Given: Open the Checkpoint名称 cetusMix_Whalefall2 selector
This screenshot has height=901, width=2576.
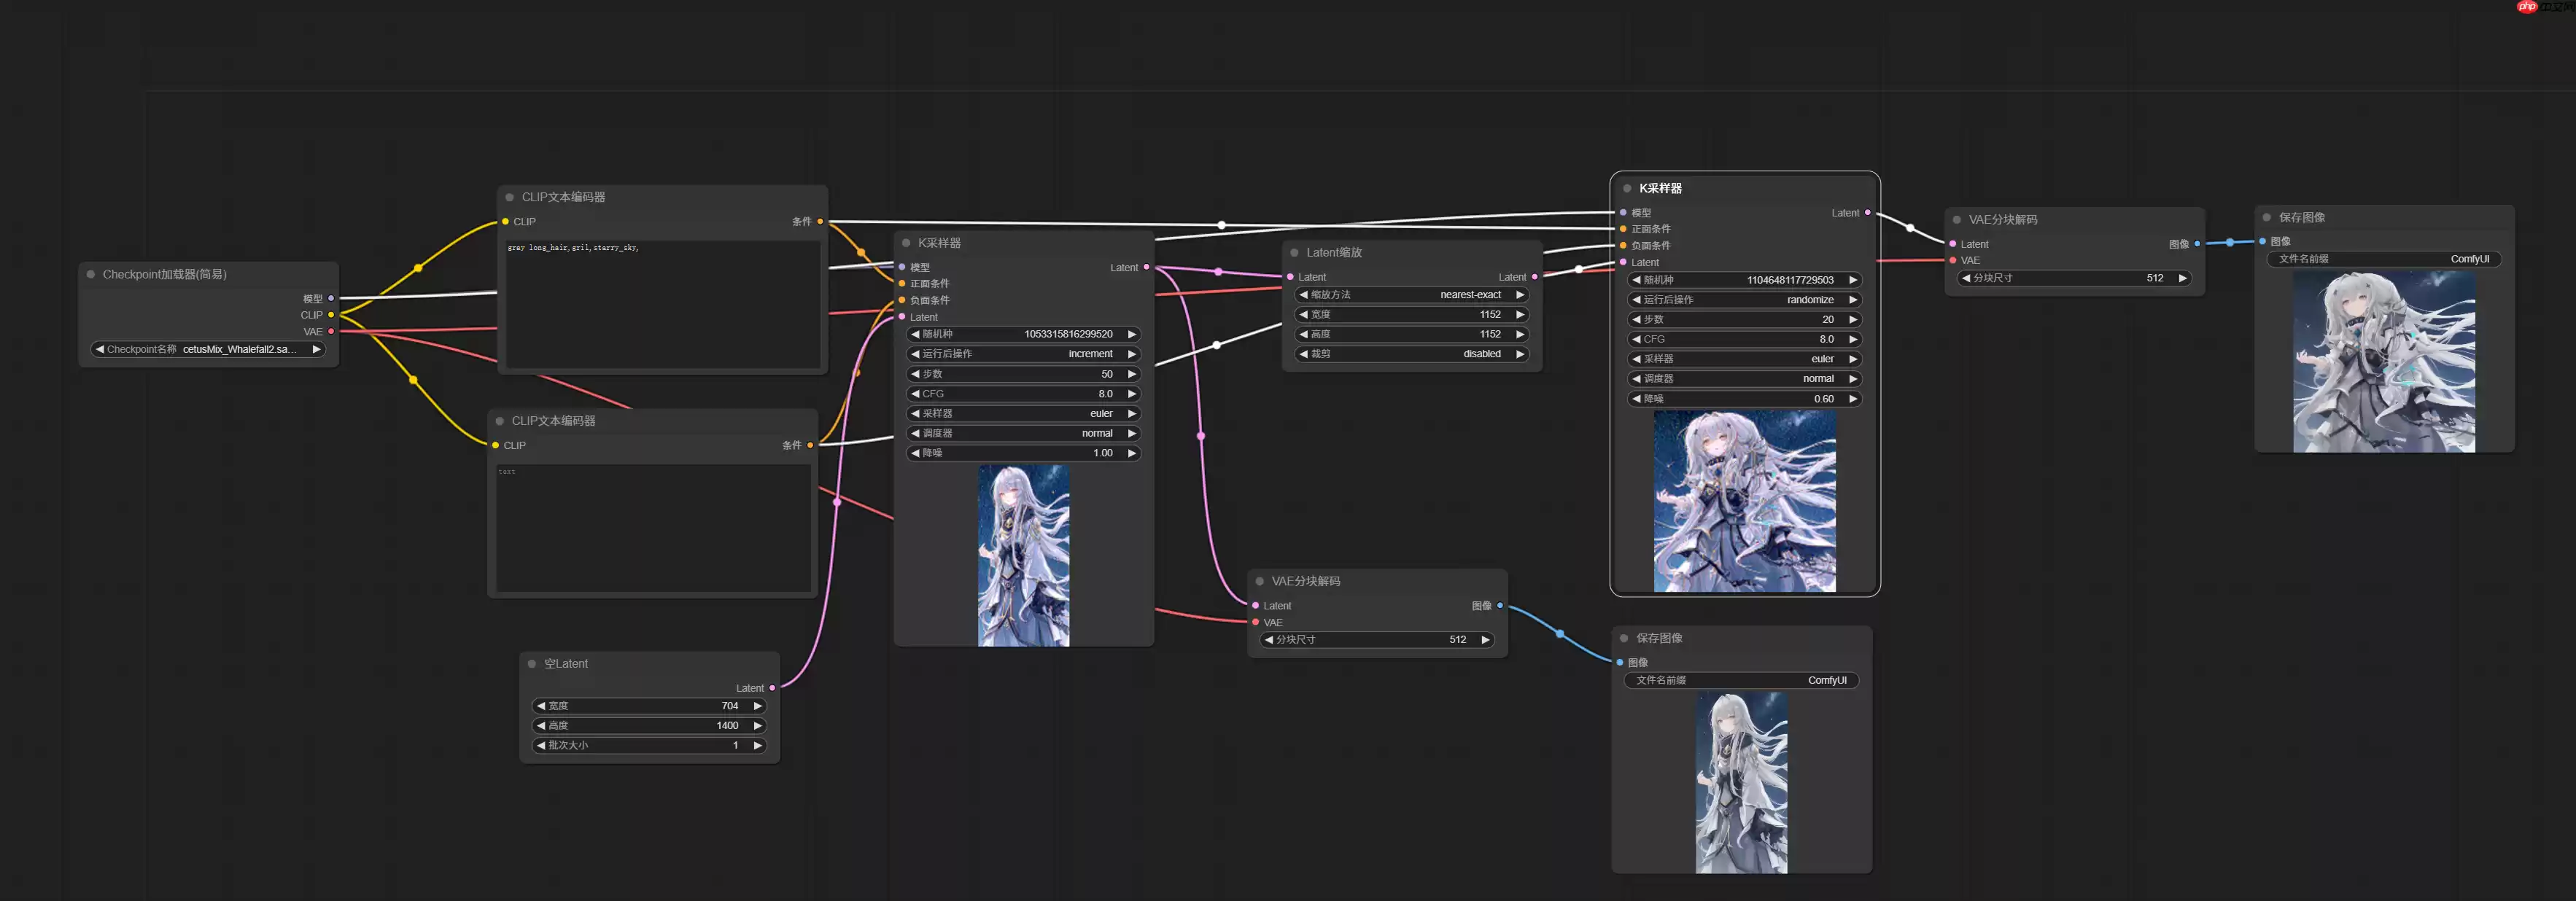Looking at the screenshot, I should click(207, 350).
